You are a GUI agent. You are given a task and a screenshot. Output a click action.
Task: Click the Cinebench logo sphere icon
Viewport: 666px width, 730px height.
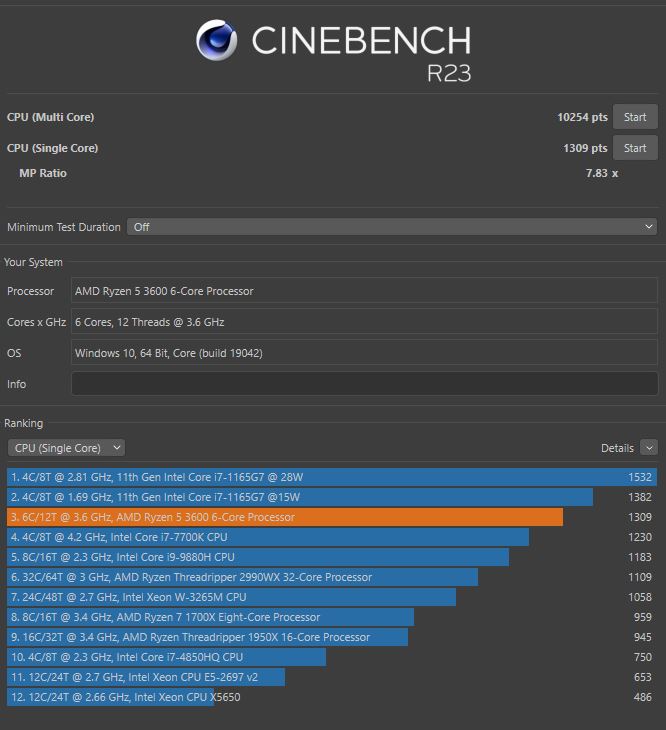coord(216,40)
